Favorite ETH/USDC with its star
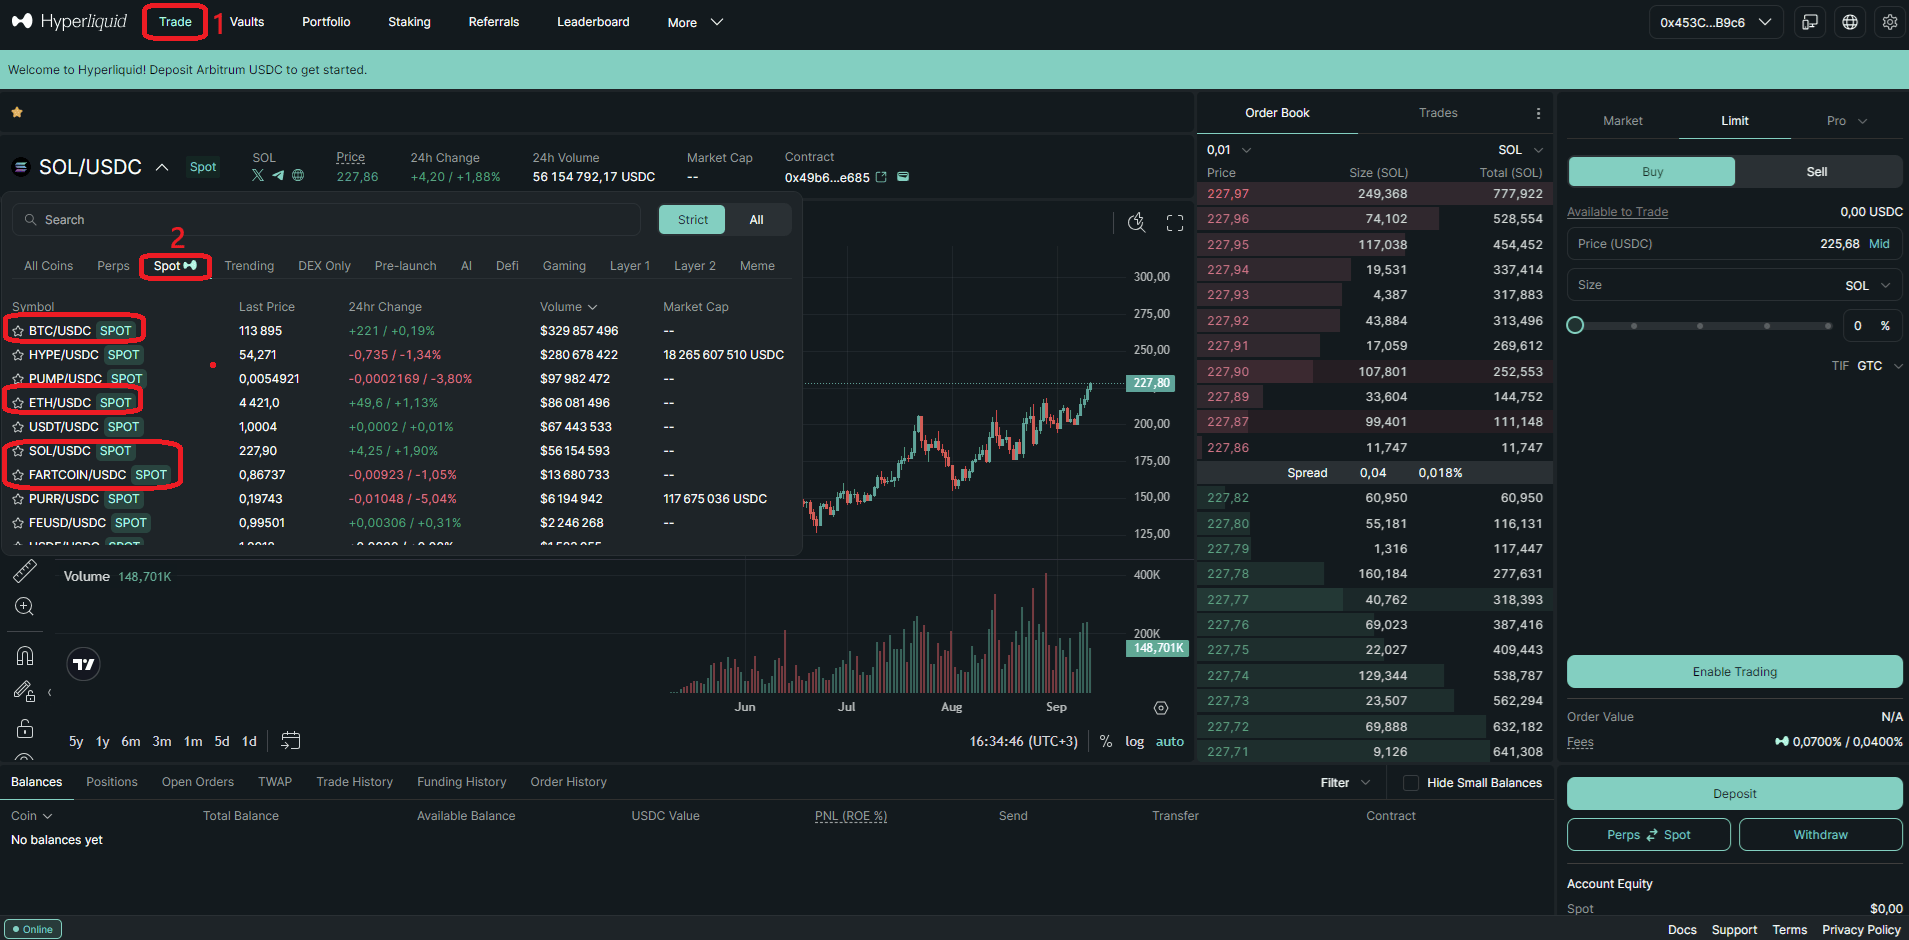The height and width of the screenshot is (940, 1909). click(18, 403)
